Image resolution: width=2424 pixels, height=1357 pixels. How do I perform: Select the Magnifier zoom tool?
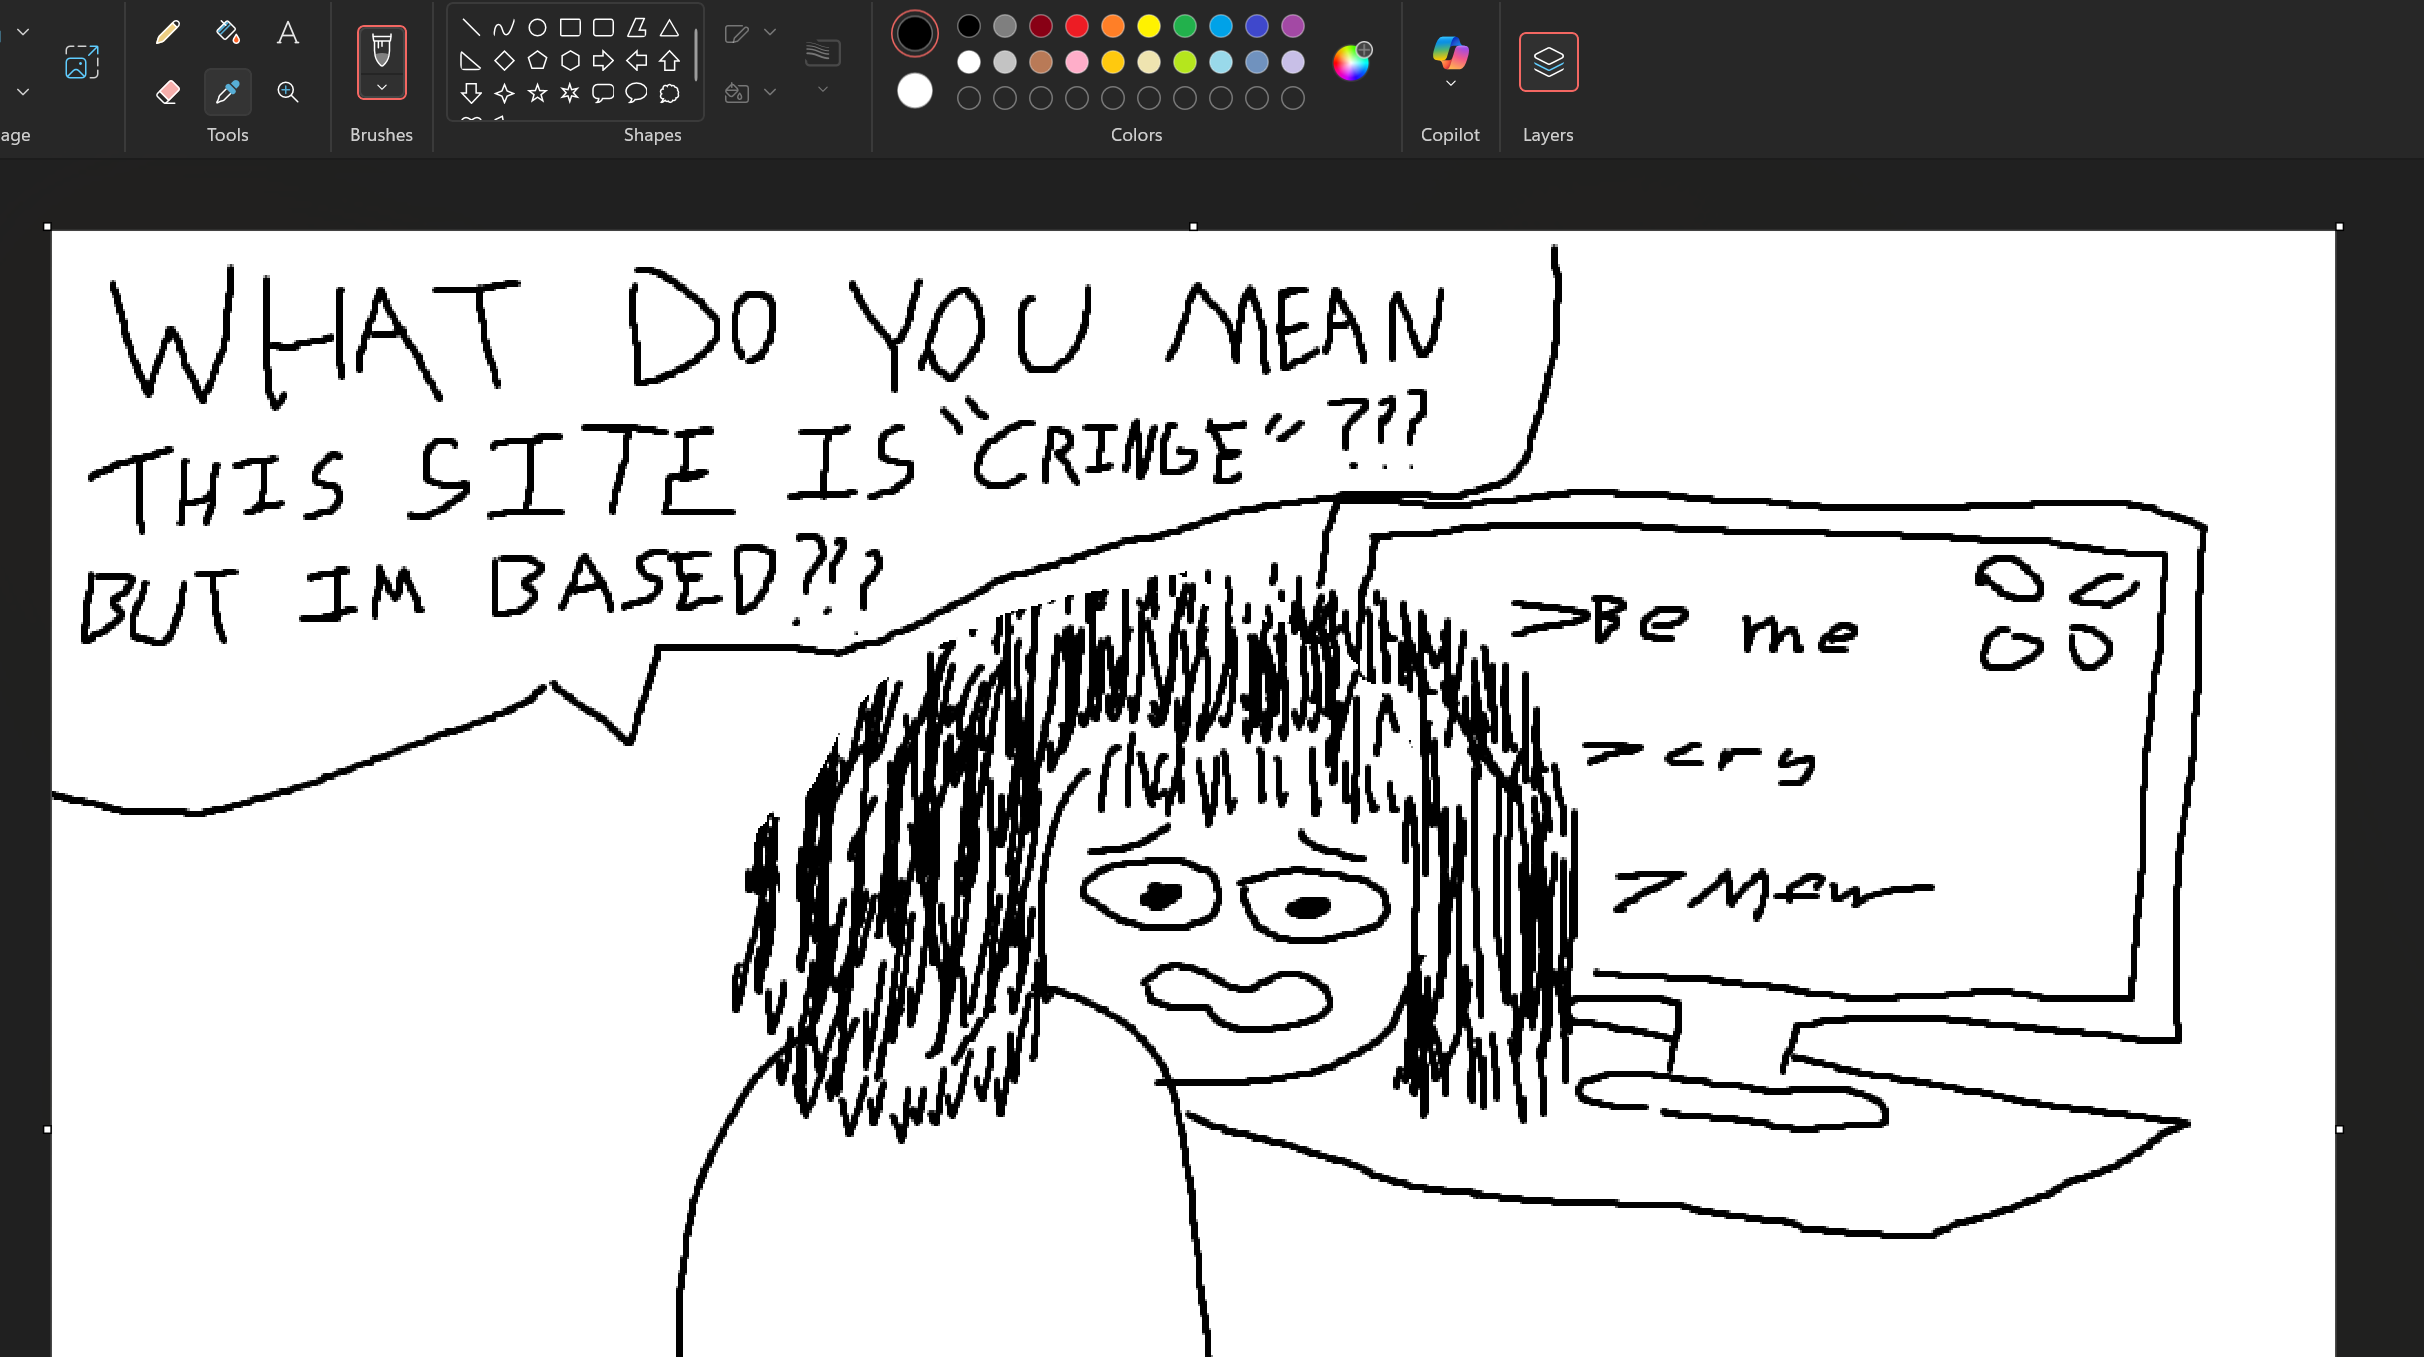click(x=287, y=92)
